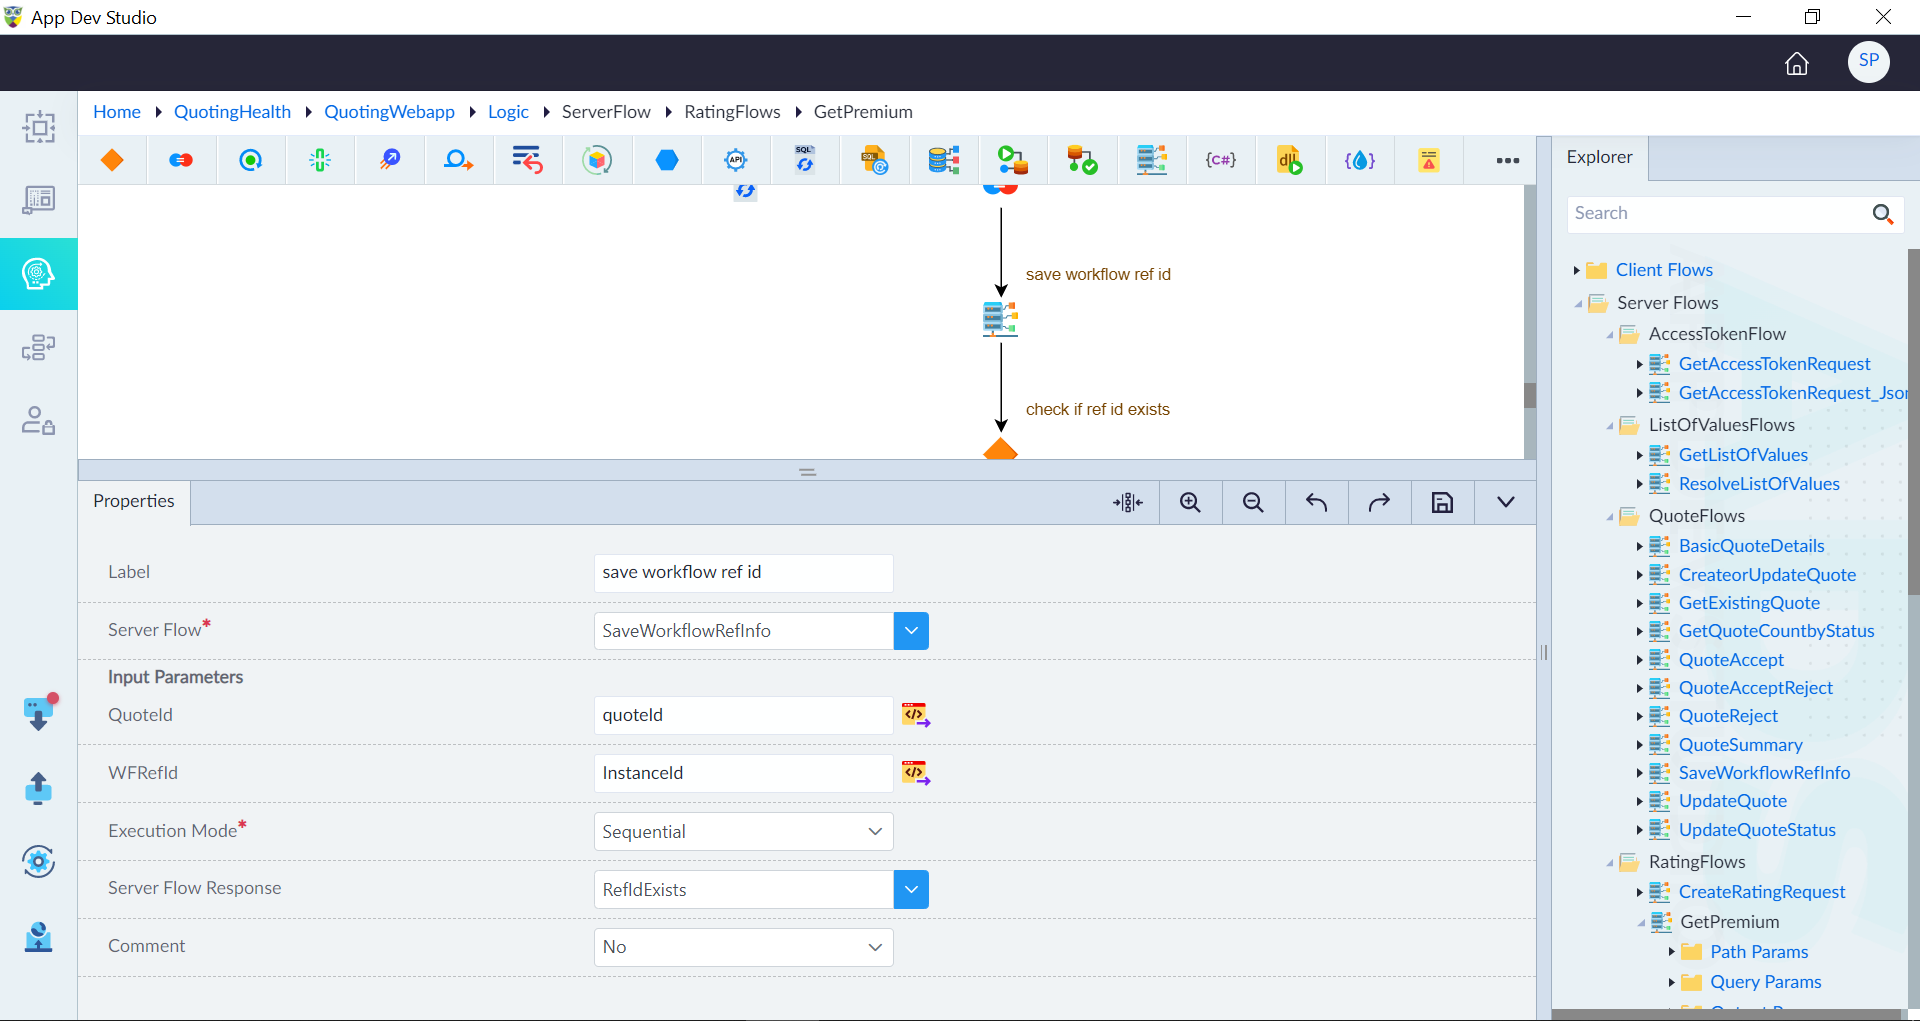Collapse the QuoteFlows folder

click(x=1609, y=517)
